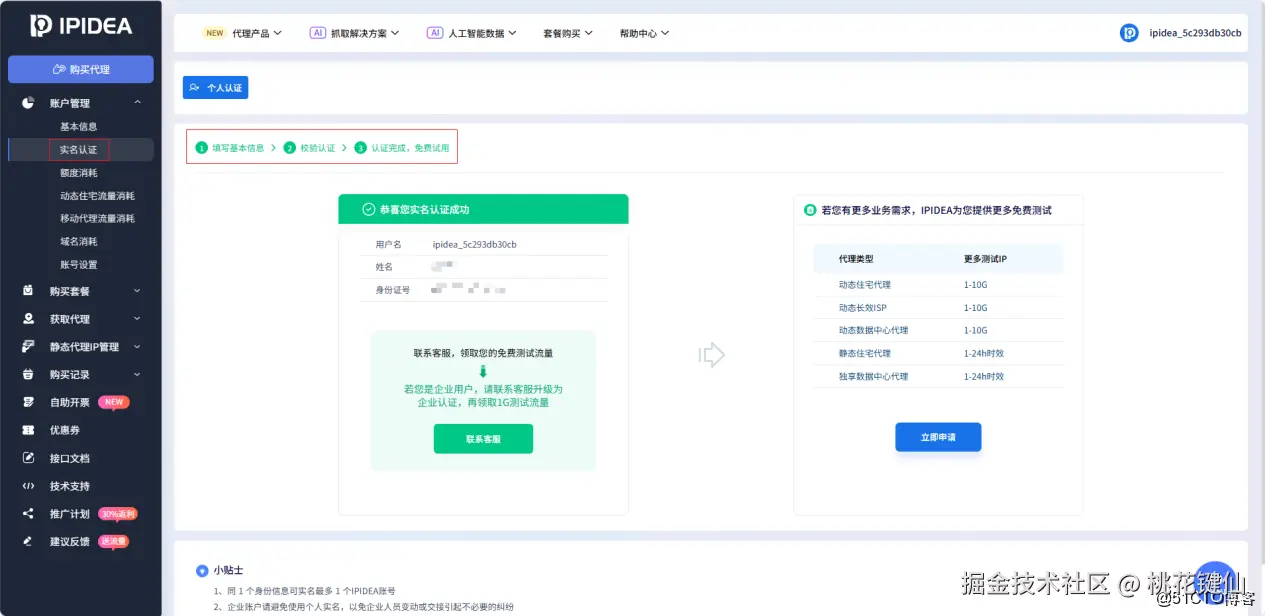Image resolution: width=1265 pixels, height=616 pixels.
Task: Expand the 代理产品 dropdown menu
Action: [x=257, y=33]
